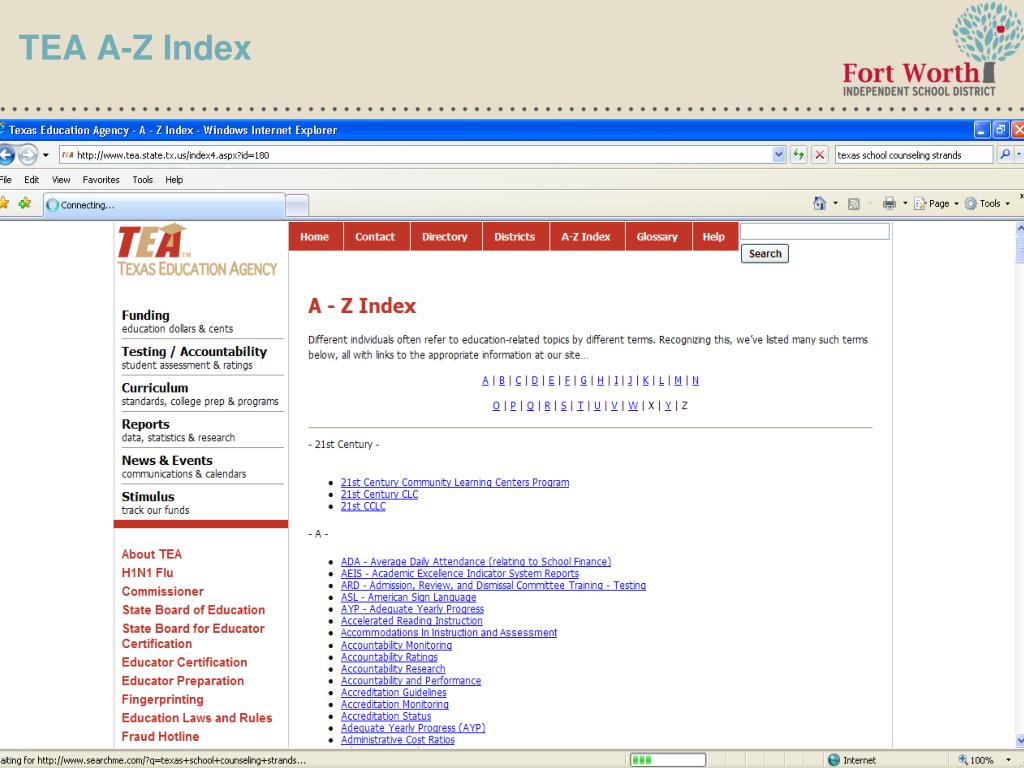Click the browser Forward arrow button
Image resolution: width=1024 pixels, height=768 pixels.
pyautogui.click(x=27, y=155)
